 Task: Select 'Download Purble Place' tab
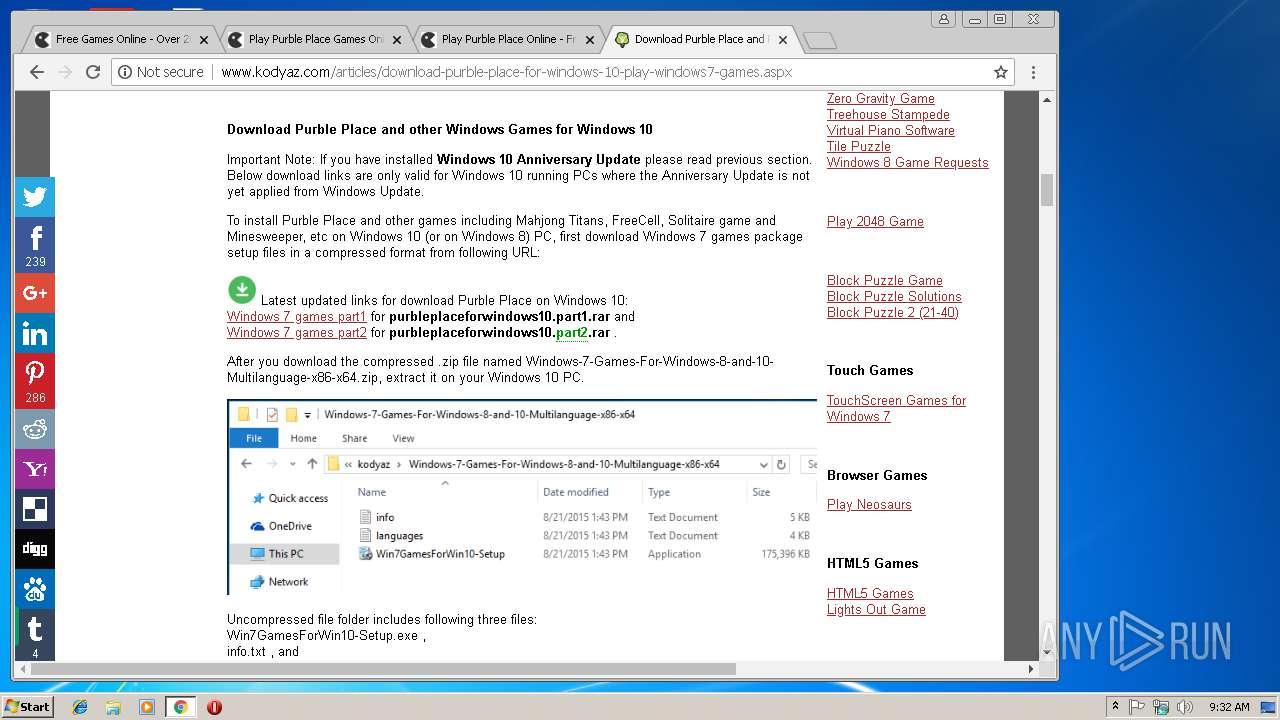point(701,40)
